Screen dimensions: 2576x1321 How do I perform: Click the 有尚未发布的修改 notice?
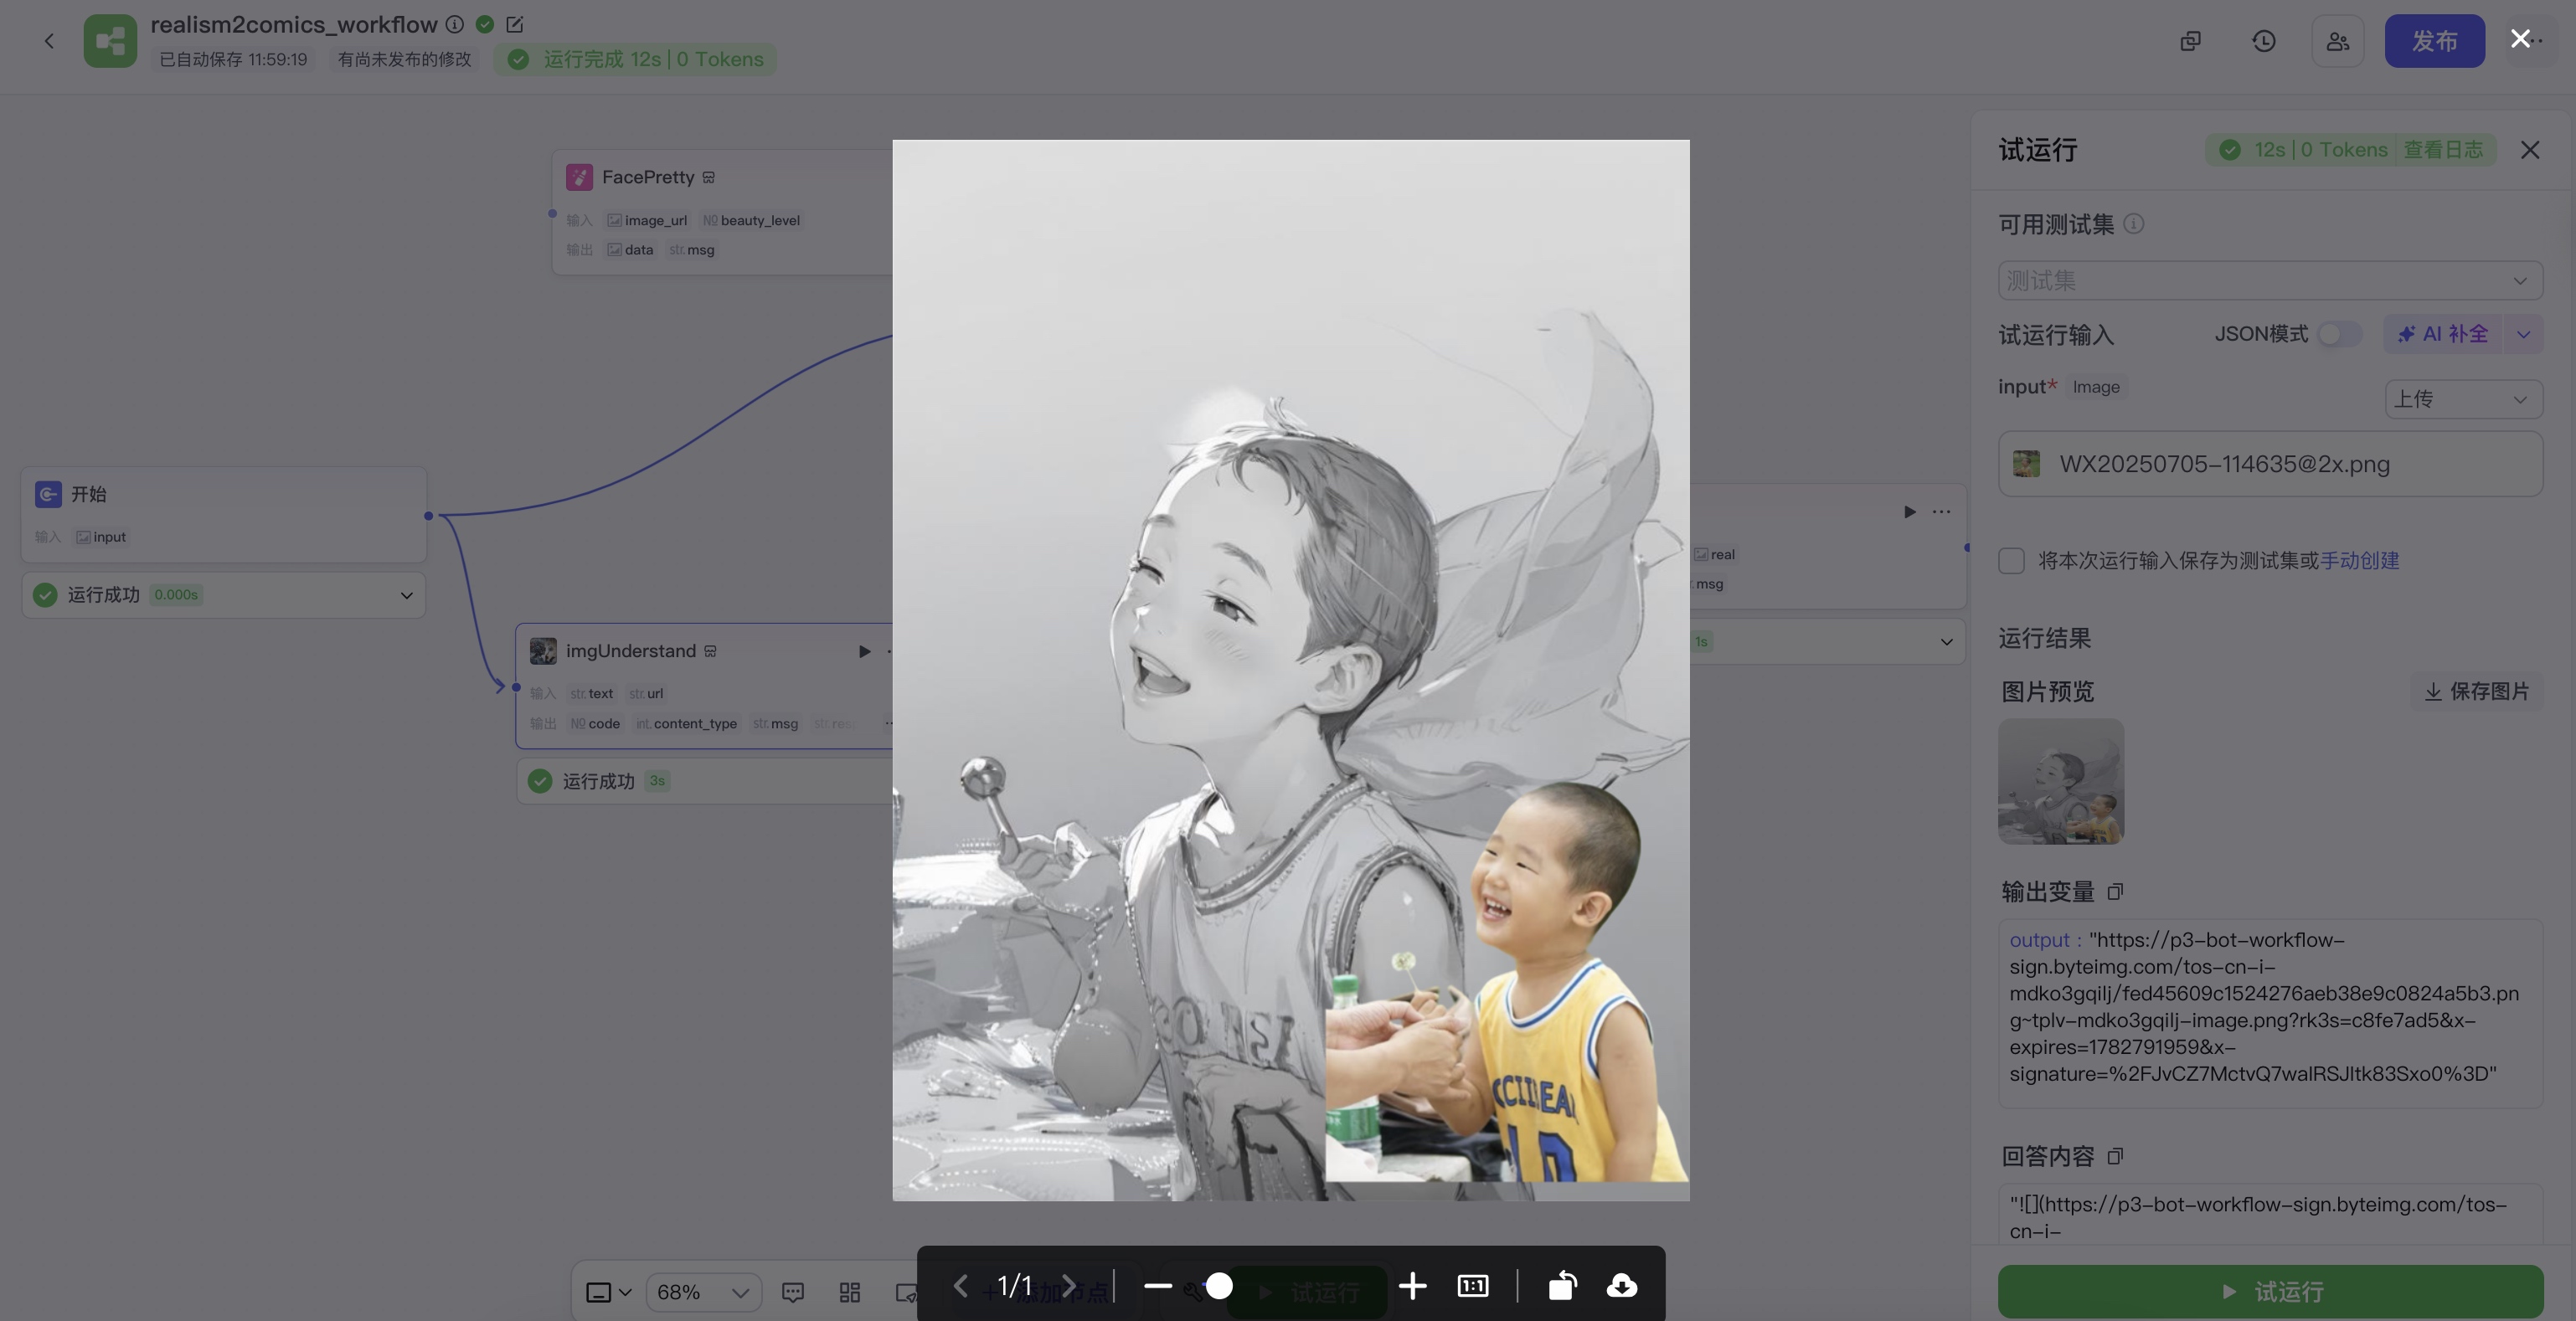(x=404, y=59)
